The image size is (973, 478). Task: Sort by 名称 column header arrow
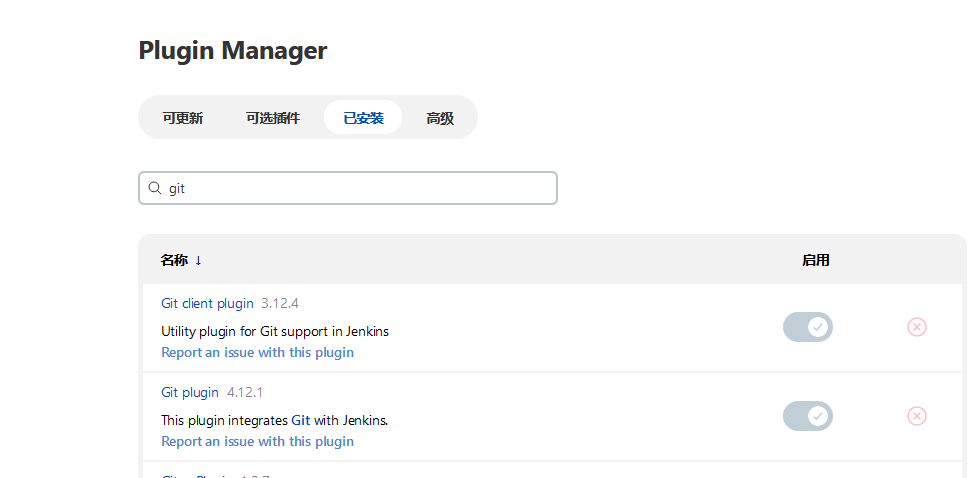198,260
